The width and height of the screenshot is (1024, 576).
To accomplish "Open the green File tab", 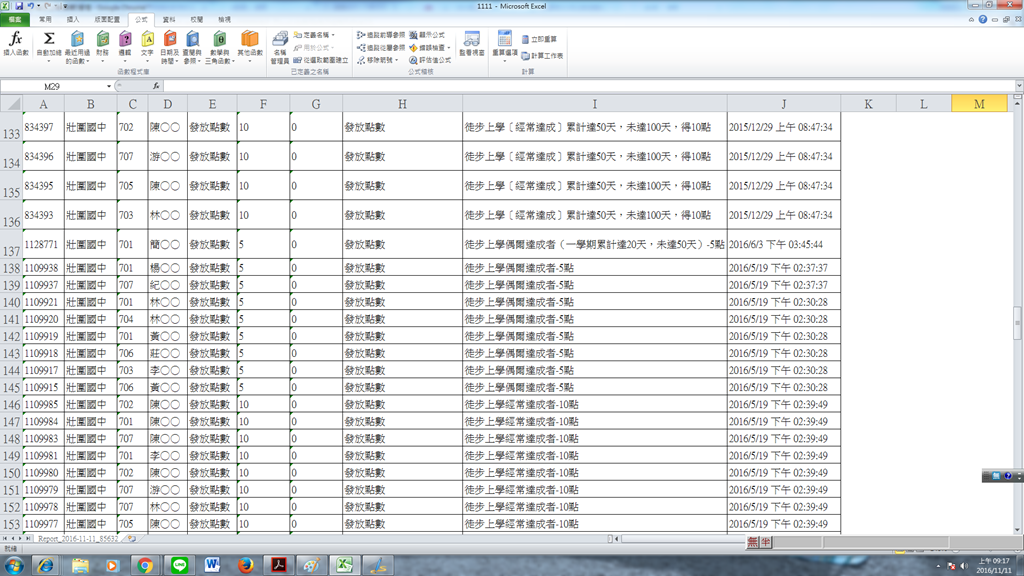I will coord(14,20).
